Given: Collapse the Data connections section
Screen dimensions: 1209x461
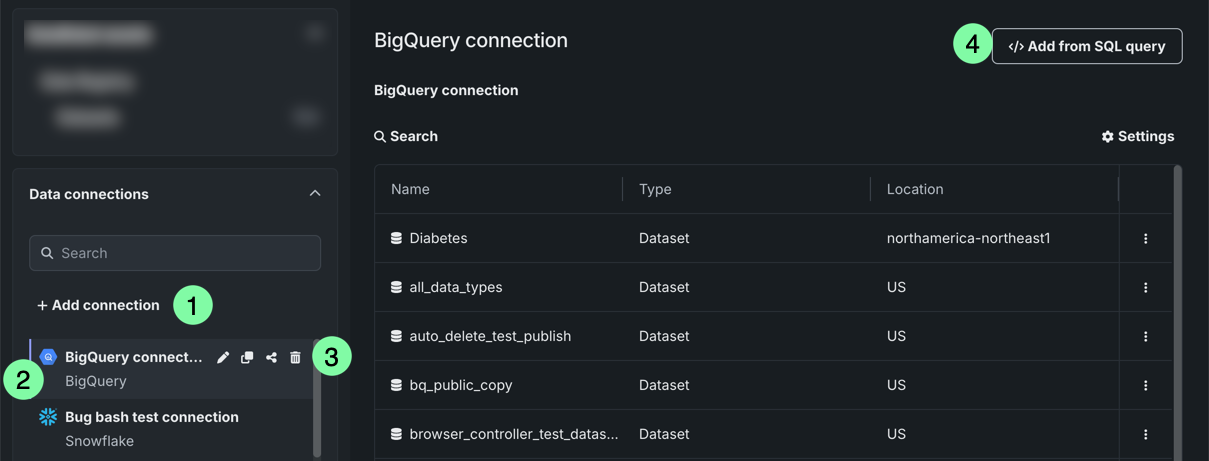Looking at the screenshot, I should click(x=315, y=193).
